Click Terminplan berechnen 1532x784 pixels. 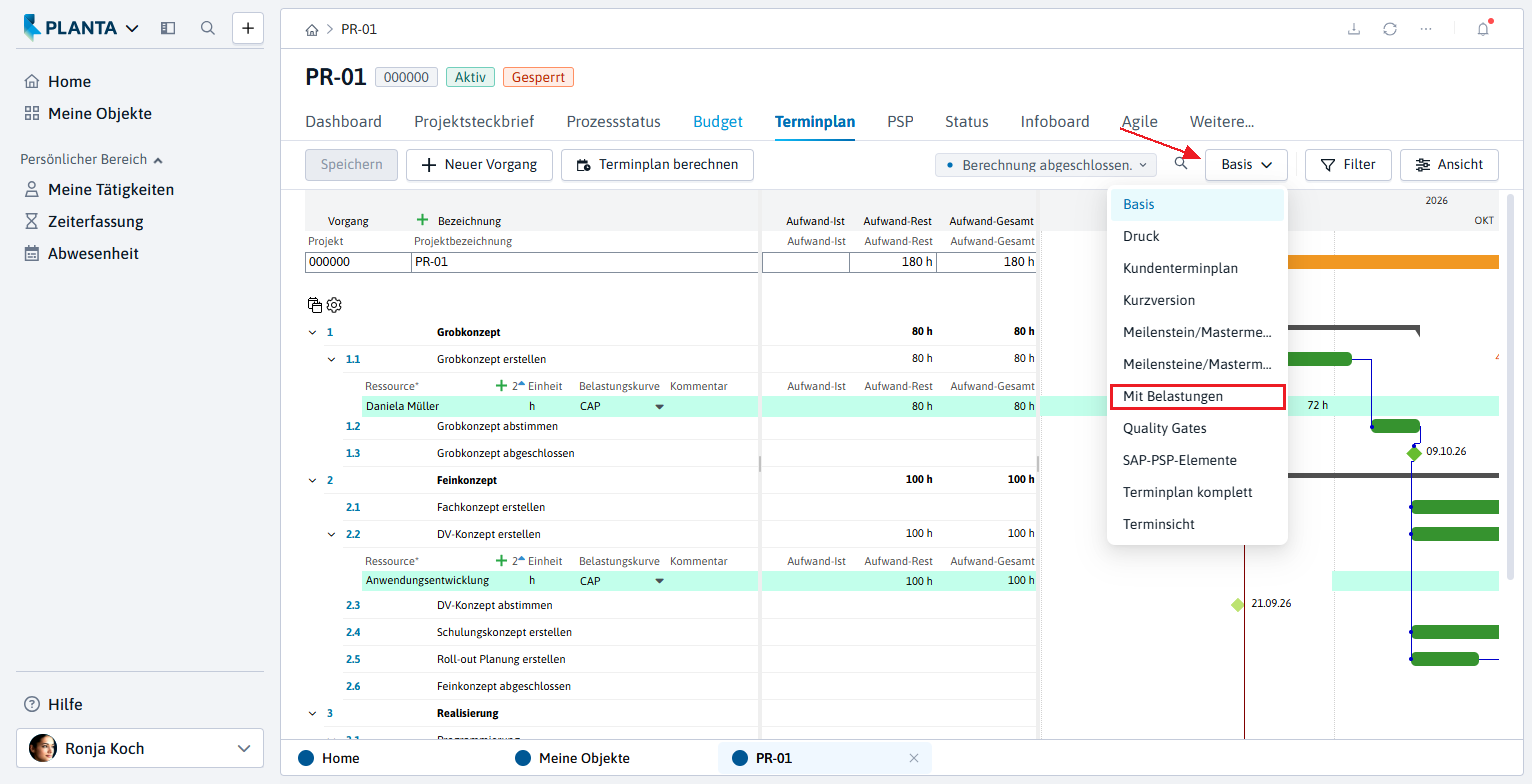click(x=657, y=165)
